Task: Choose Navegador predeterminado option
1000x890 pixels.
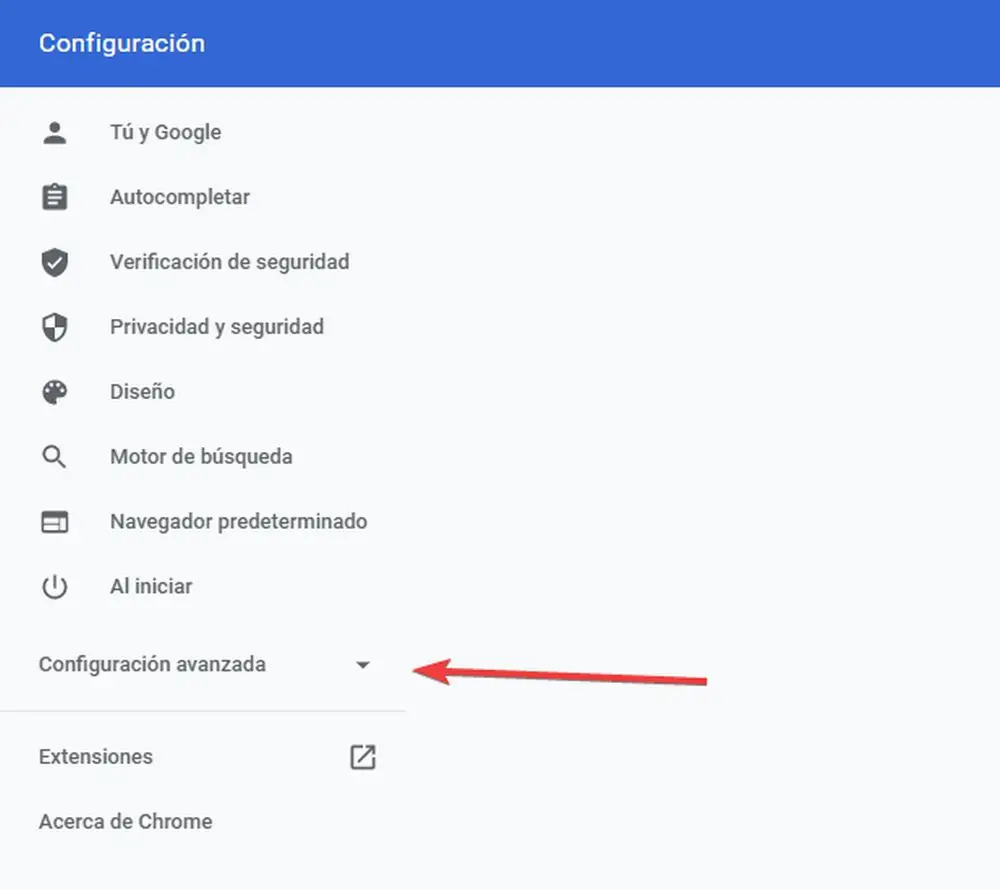Action: point(238,522)
